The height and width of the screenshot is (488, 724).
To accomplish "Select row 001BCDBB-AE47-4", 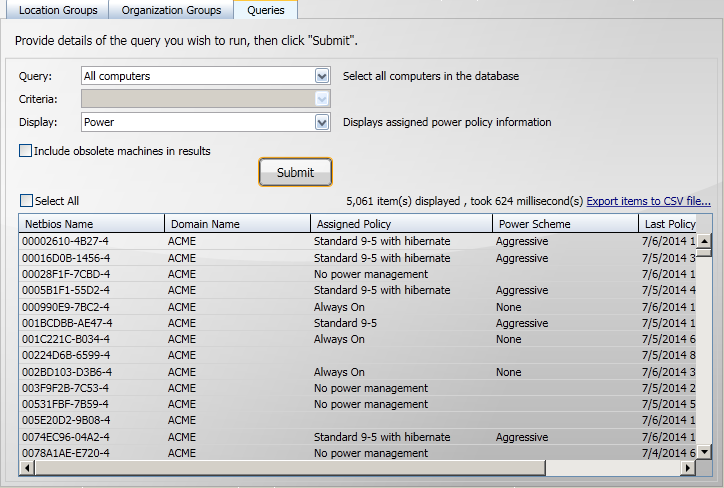I will pos(66,323).
